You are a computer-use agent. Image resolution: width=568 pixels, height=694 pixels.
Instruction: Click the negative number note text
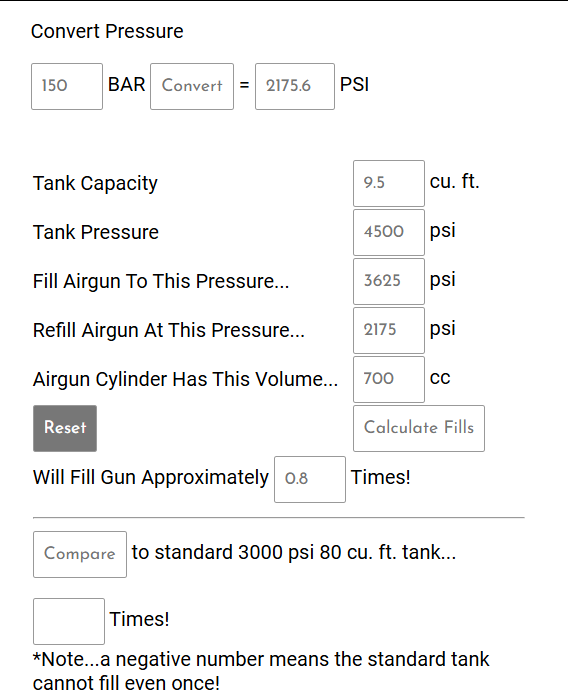click(x=261, y=671)
